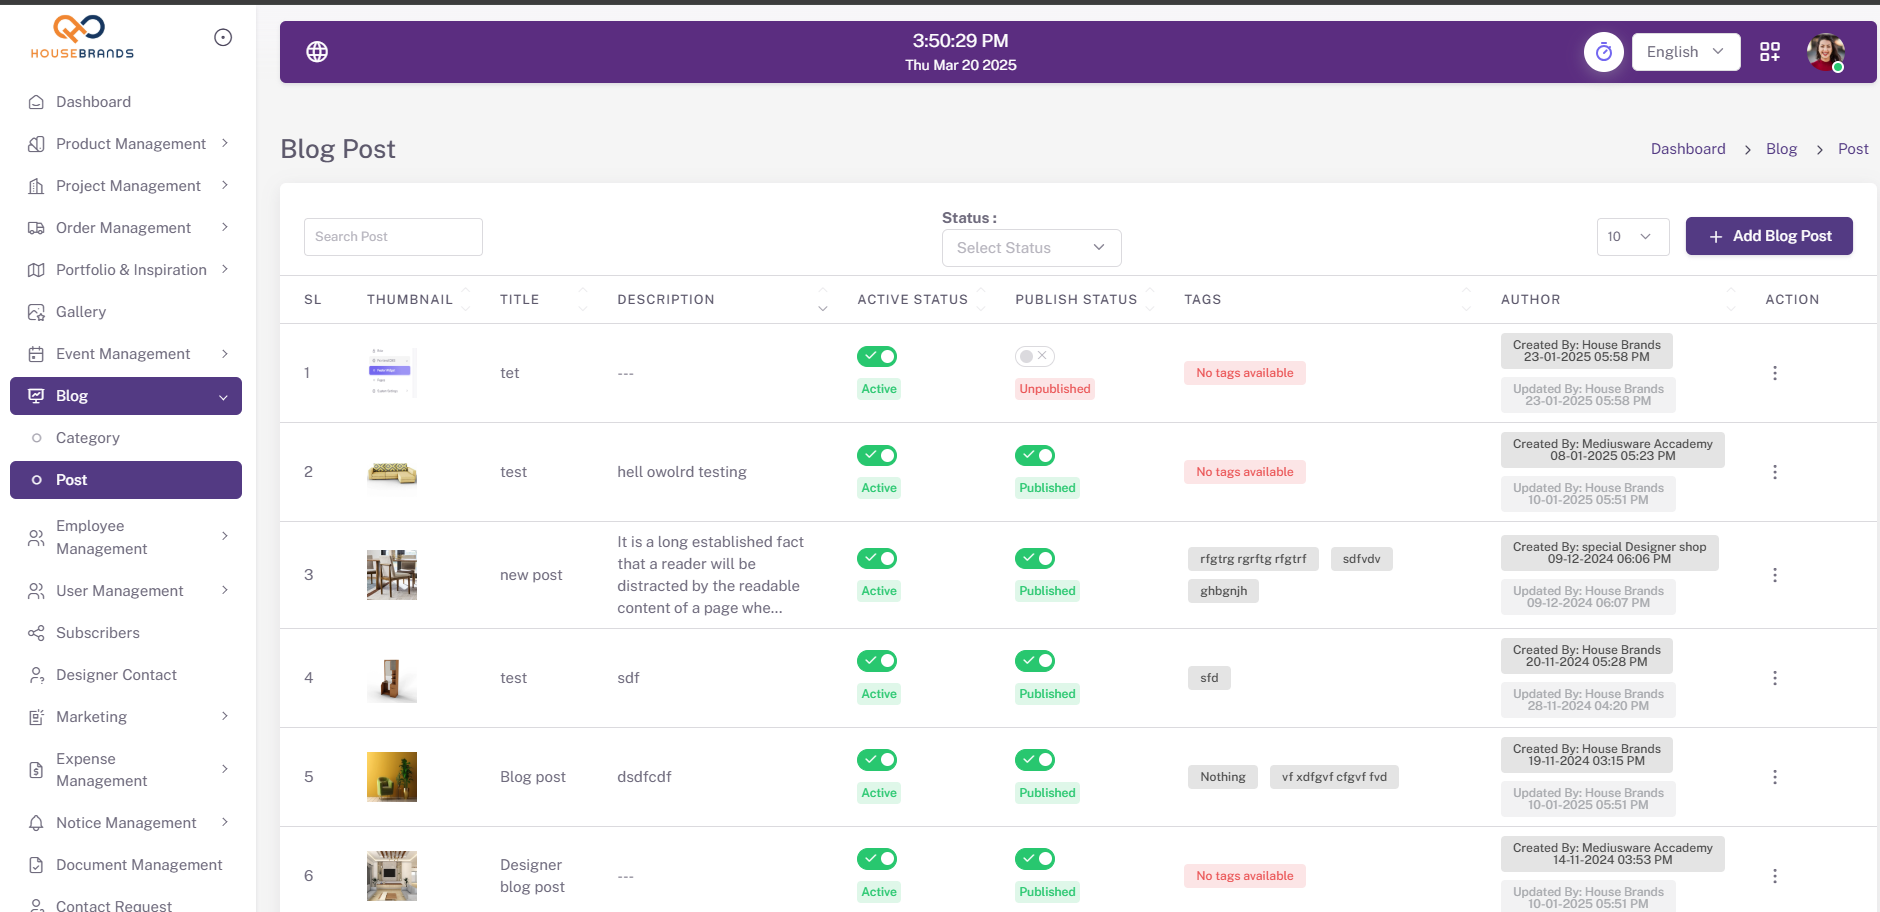Expand Product Management menu
Viewport: 1880px width, 912px height.
pyautogui.click(x=131, y=144)
